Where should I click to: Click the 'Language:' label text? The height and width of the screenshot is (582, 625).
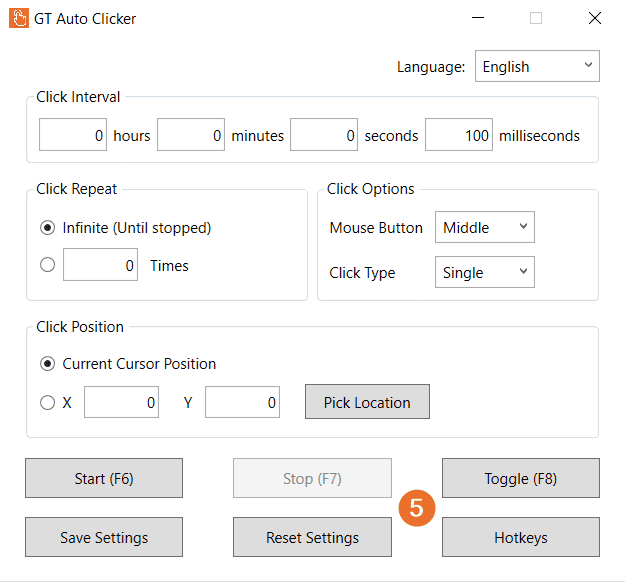pyautogui.click(x=431, y=67)
